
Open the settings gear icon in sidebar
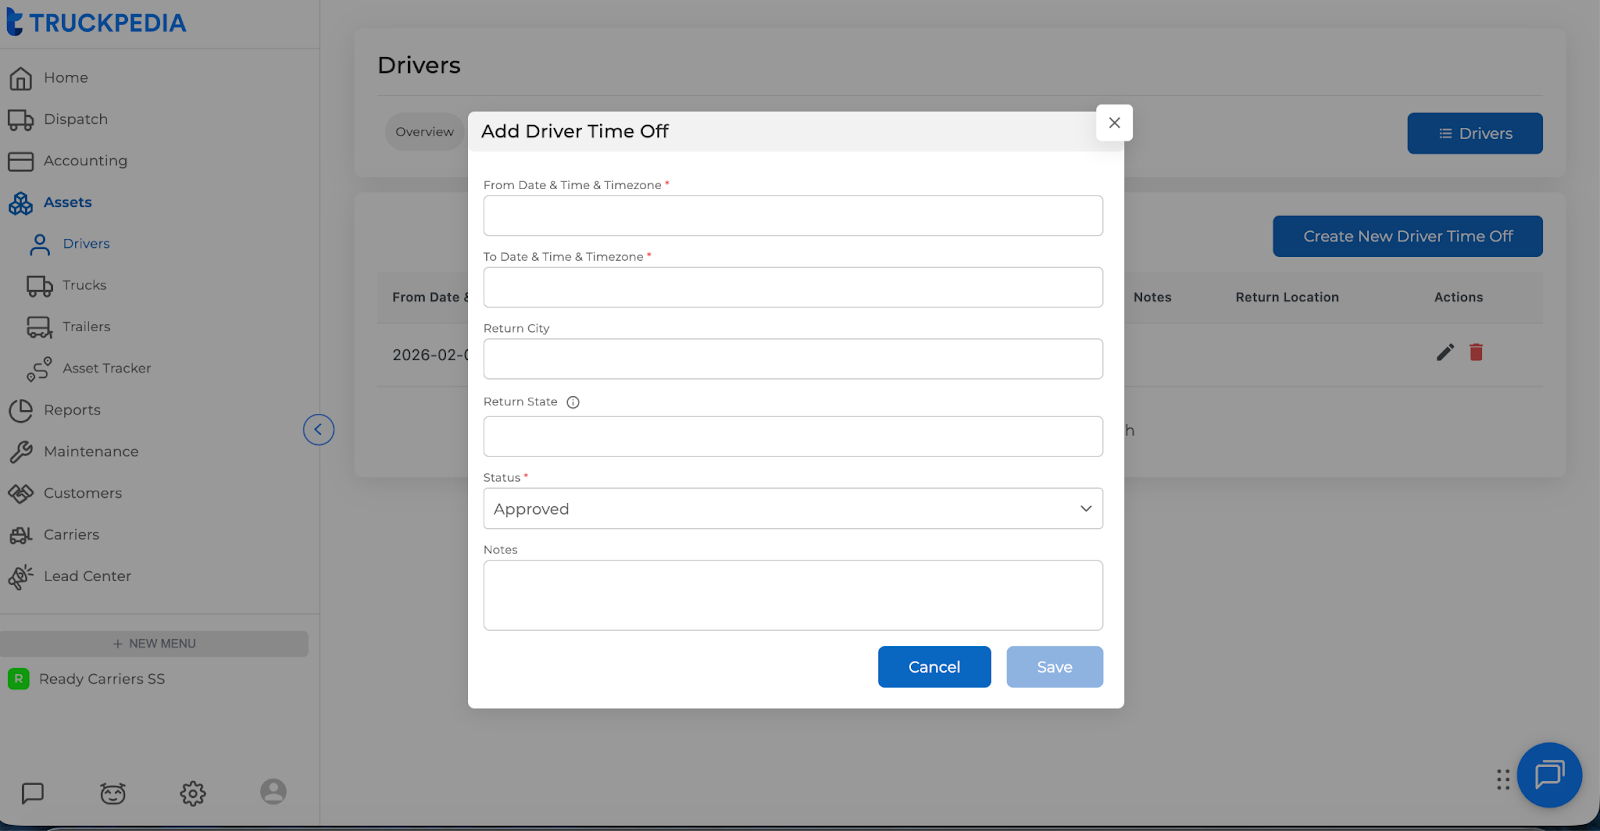click(x=193, y=793)
